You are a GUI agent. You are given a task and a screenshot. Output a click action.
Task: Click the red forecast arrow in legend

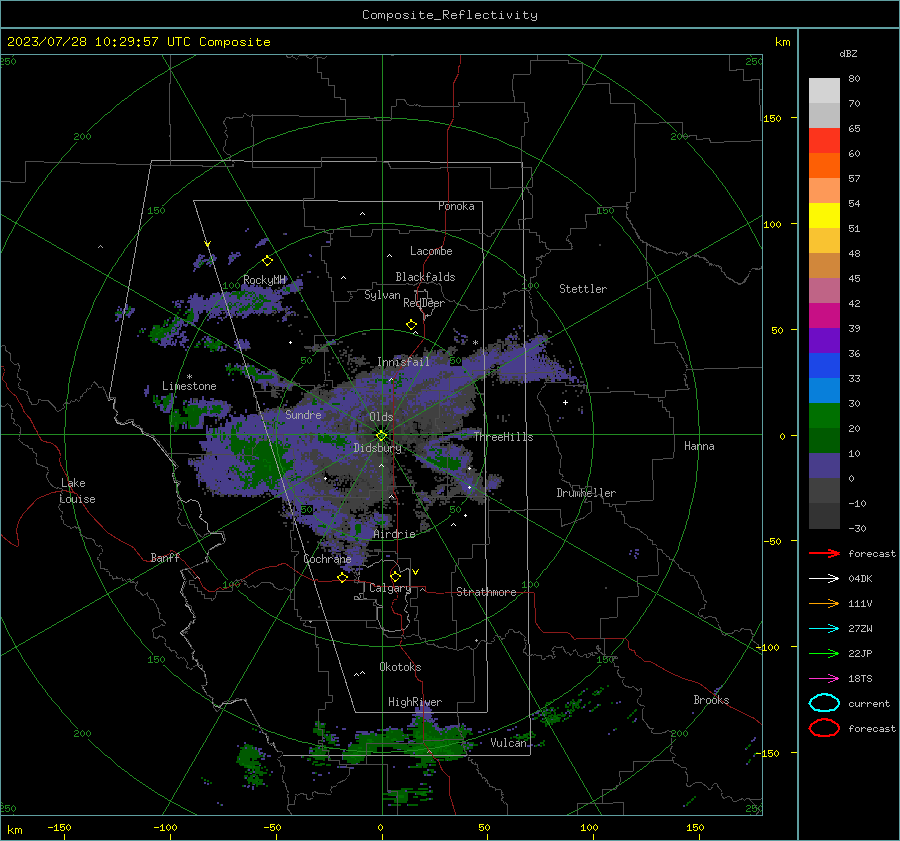pos(824,553)
